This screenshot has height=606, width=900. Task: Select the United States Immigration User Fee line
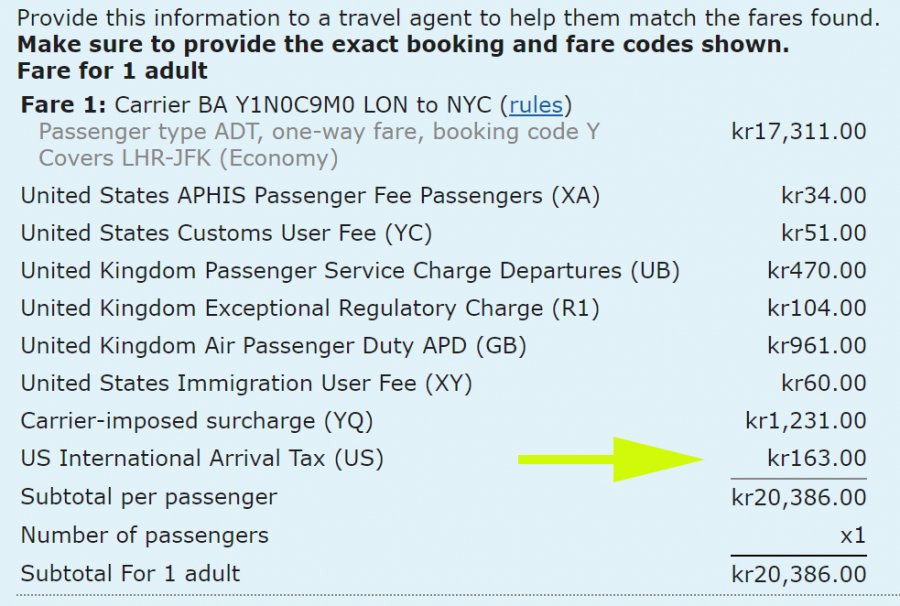pos(246,383)
